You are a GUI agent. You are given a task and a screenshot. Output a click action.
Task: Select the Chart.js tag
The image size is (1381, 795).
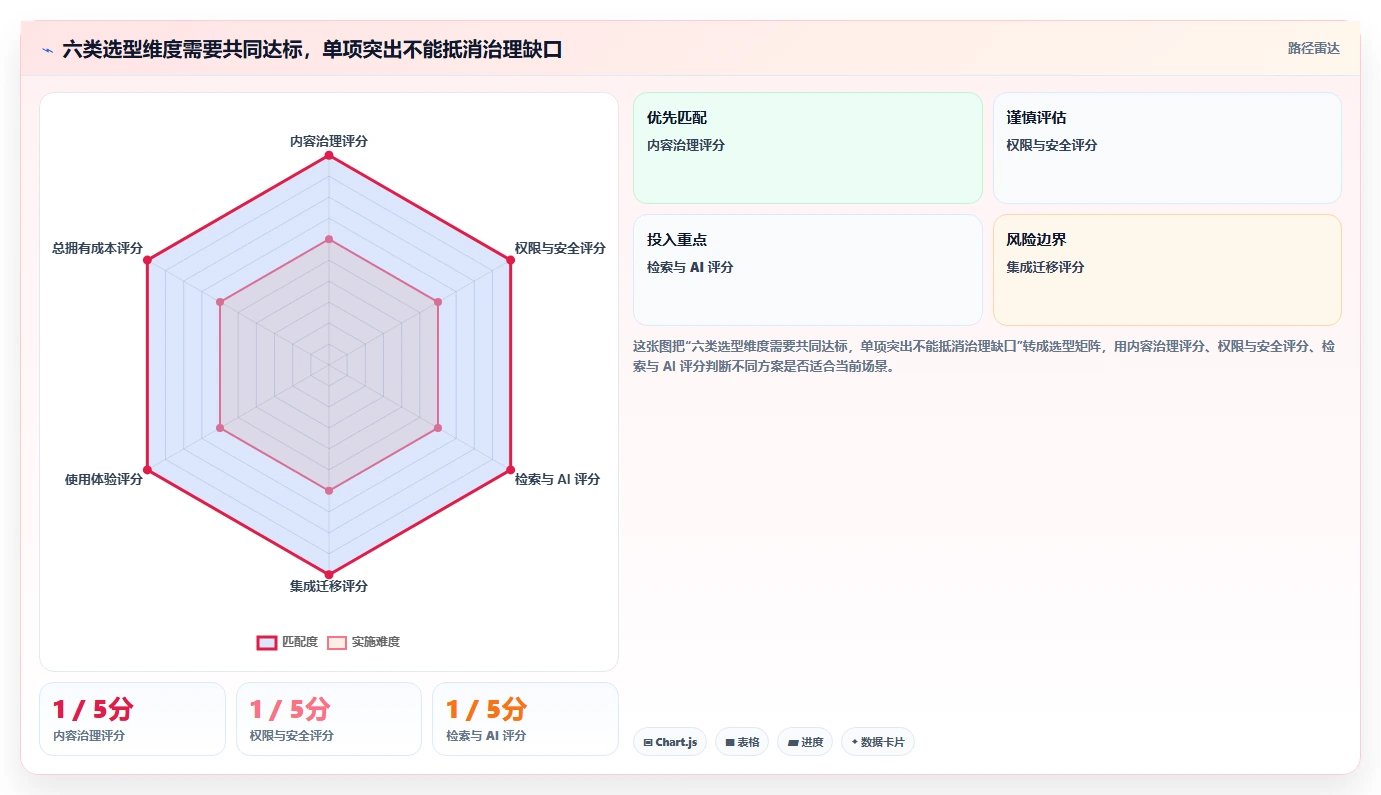tap(670, 742)
